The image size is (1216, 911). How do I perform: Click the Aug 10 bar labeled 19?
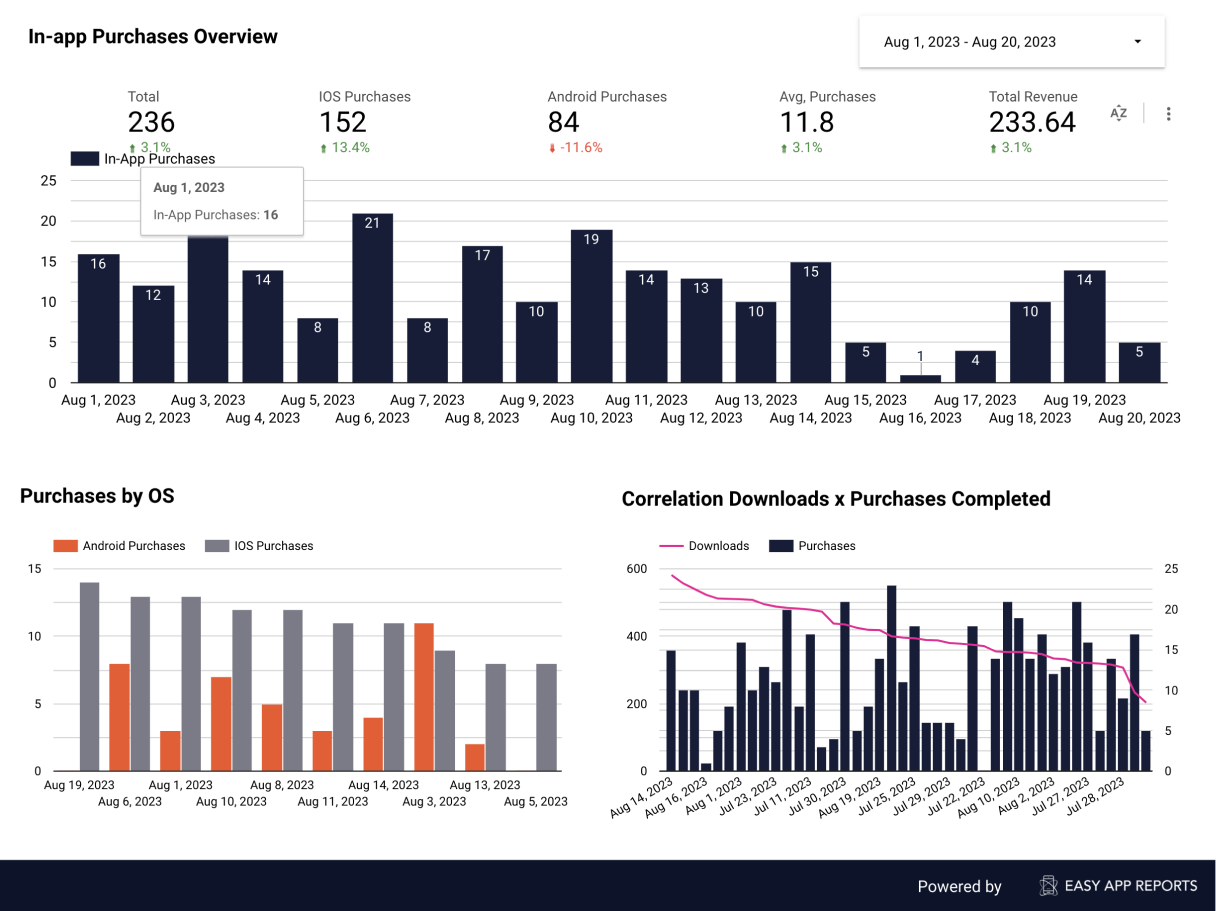coord(591,306)
